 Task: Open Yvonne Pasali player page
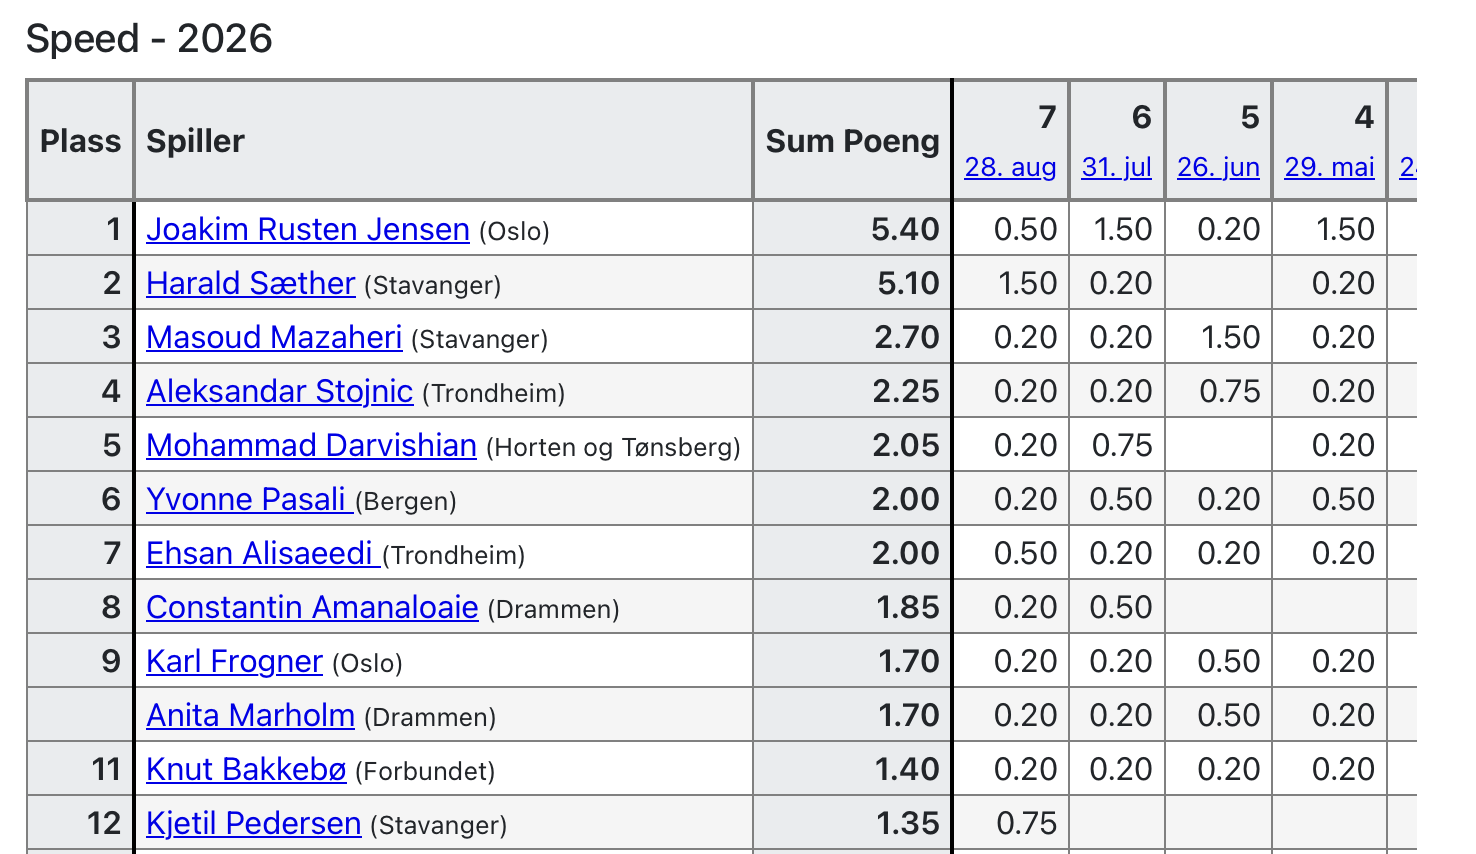click(249, 499)
